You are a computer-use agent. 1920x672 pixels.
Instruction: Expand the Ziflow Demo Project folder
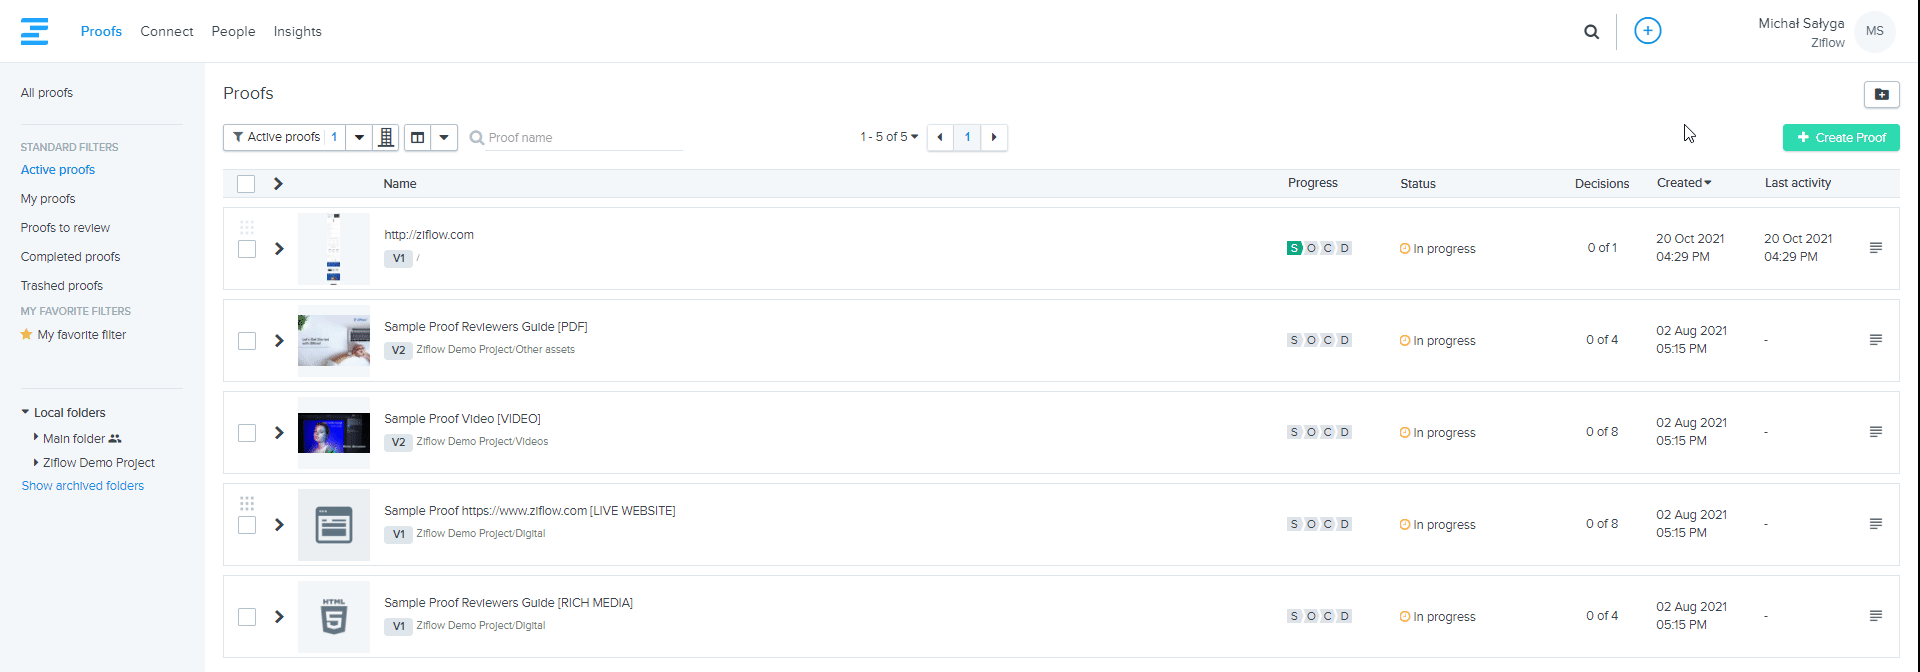click(x=36, y=462)
